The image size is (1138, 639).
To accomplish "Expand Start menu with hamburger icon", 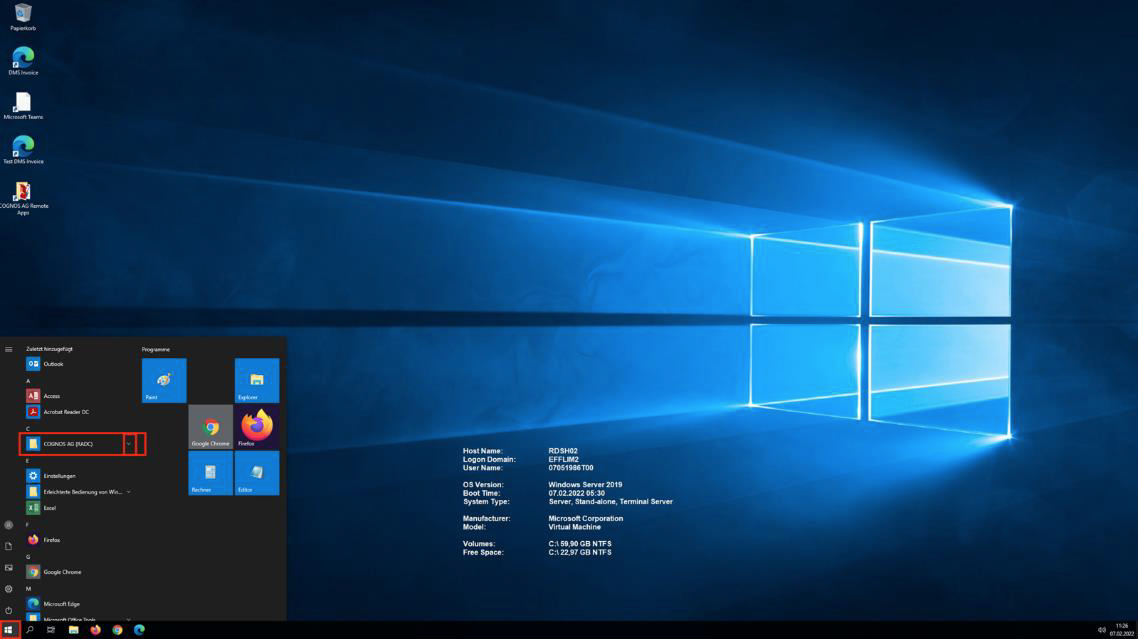I will pyautogui.click(x=9, y=349).
